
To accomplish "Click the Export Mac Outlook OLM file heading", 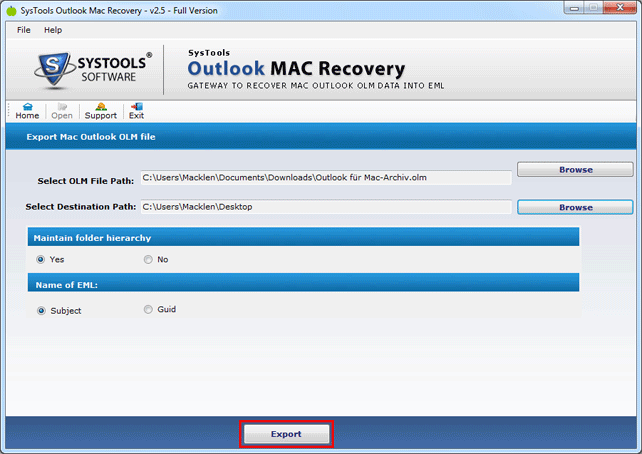I will (91, 137).
